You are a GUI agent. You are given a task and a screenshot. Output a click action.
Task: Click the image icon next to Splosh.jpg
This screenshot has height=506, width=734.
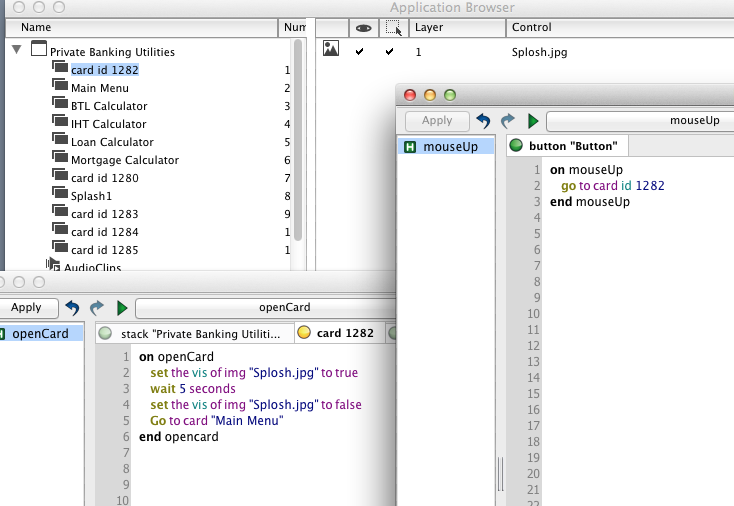pos(330,48)
